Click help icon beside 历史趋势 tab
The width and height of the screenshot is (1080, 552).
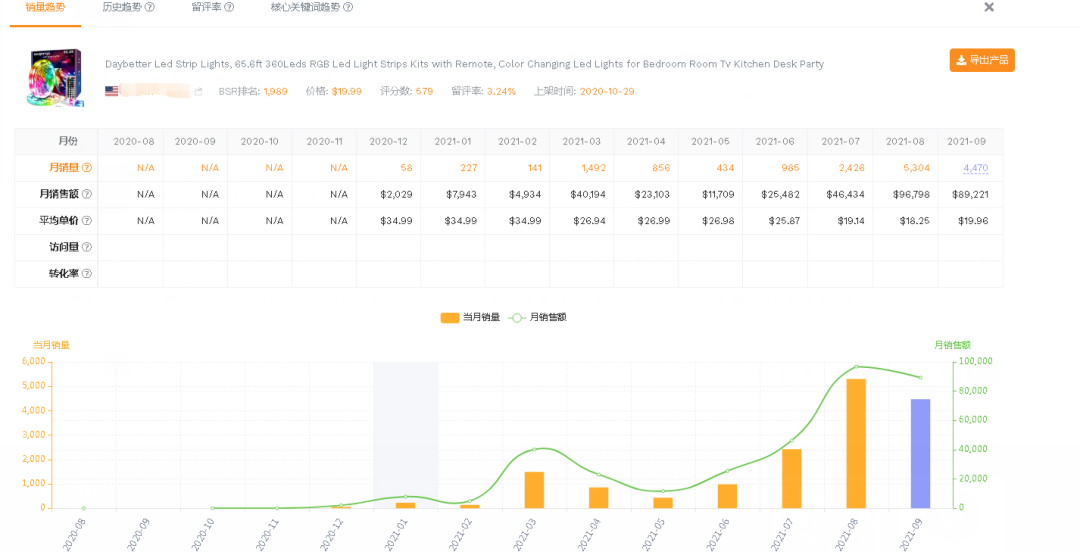(x=149, y=8)
